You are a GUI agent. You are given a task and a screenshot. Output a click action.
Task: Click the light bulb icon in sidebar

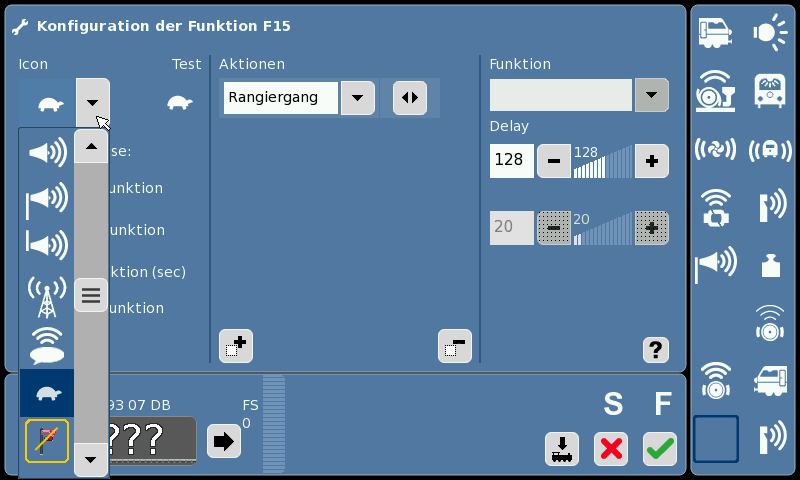pyautogui.click(x=770, y=33)
